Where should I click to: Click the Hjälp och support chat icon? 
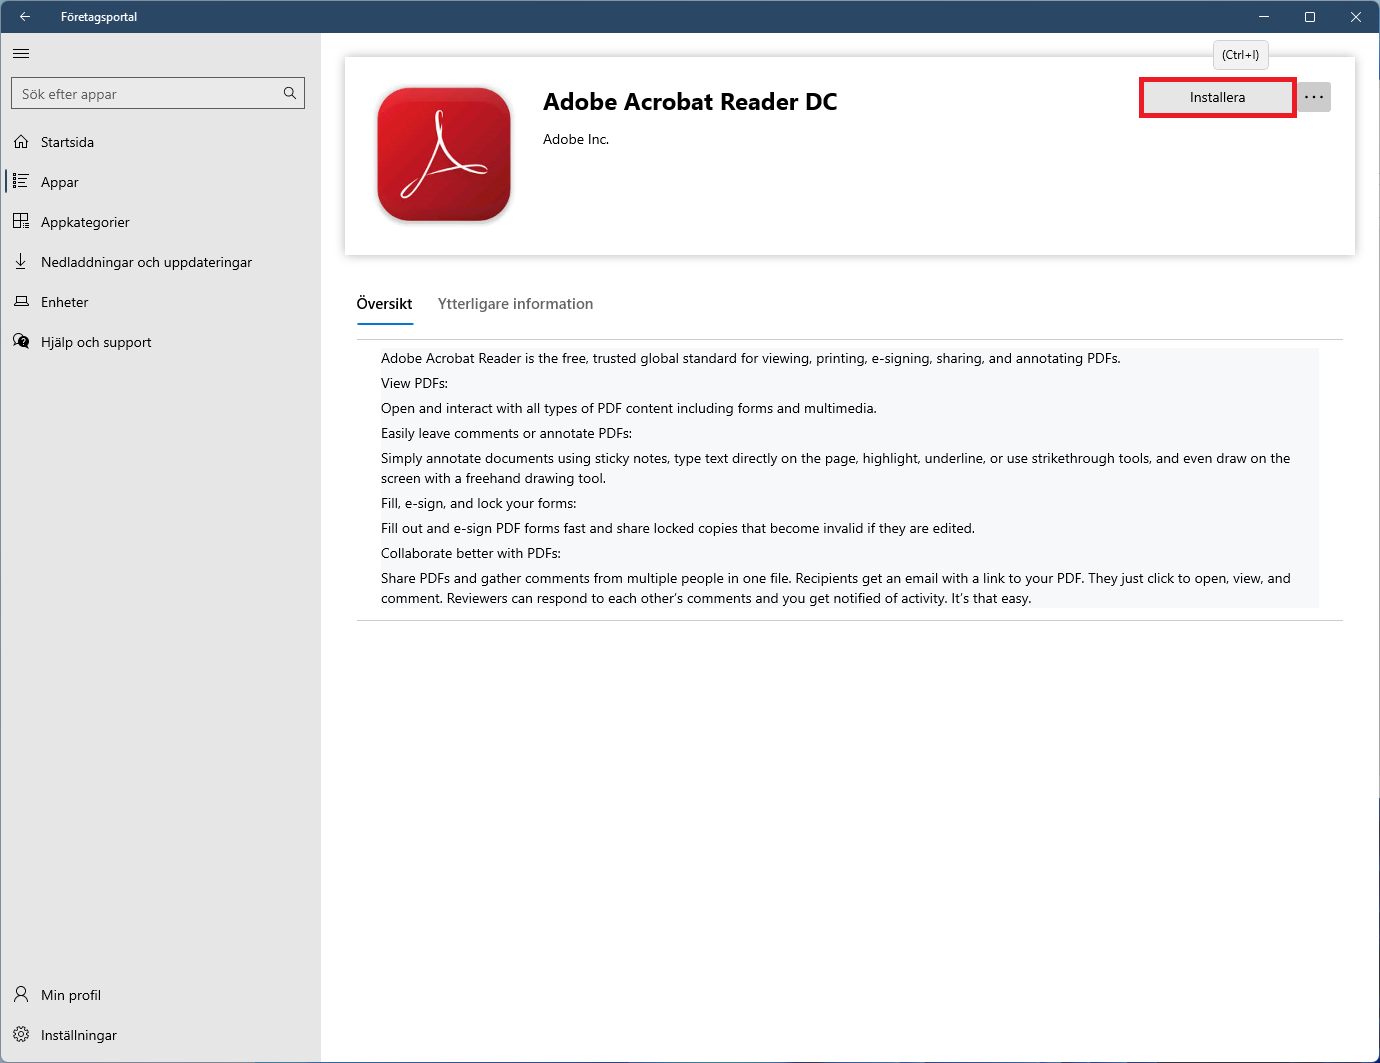click(x=21, y=342)
